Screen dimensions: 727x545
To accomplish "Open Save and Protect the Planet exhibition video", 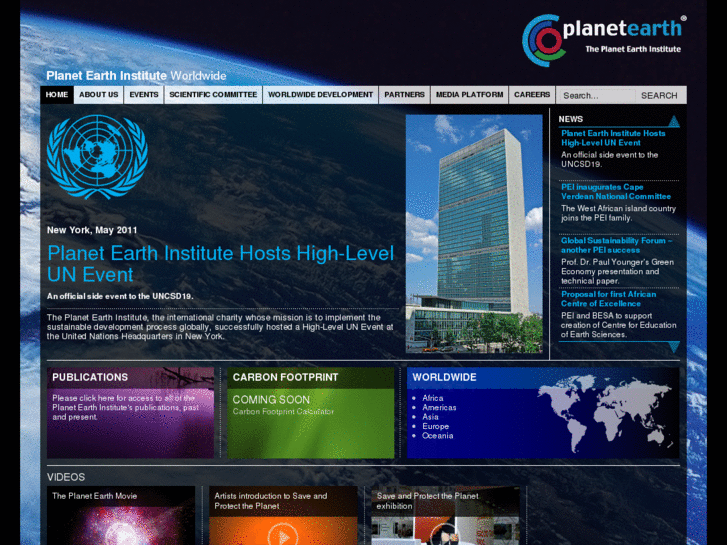I will (x=446, y=515).
